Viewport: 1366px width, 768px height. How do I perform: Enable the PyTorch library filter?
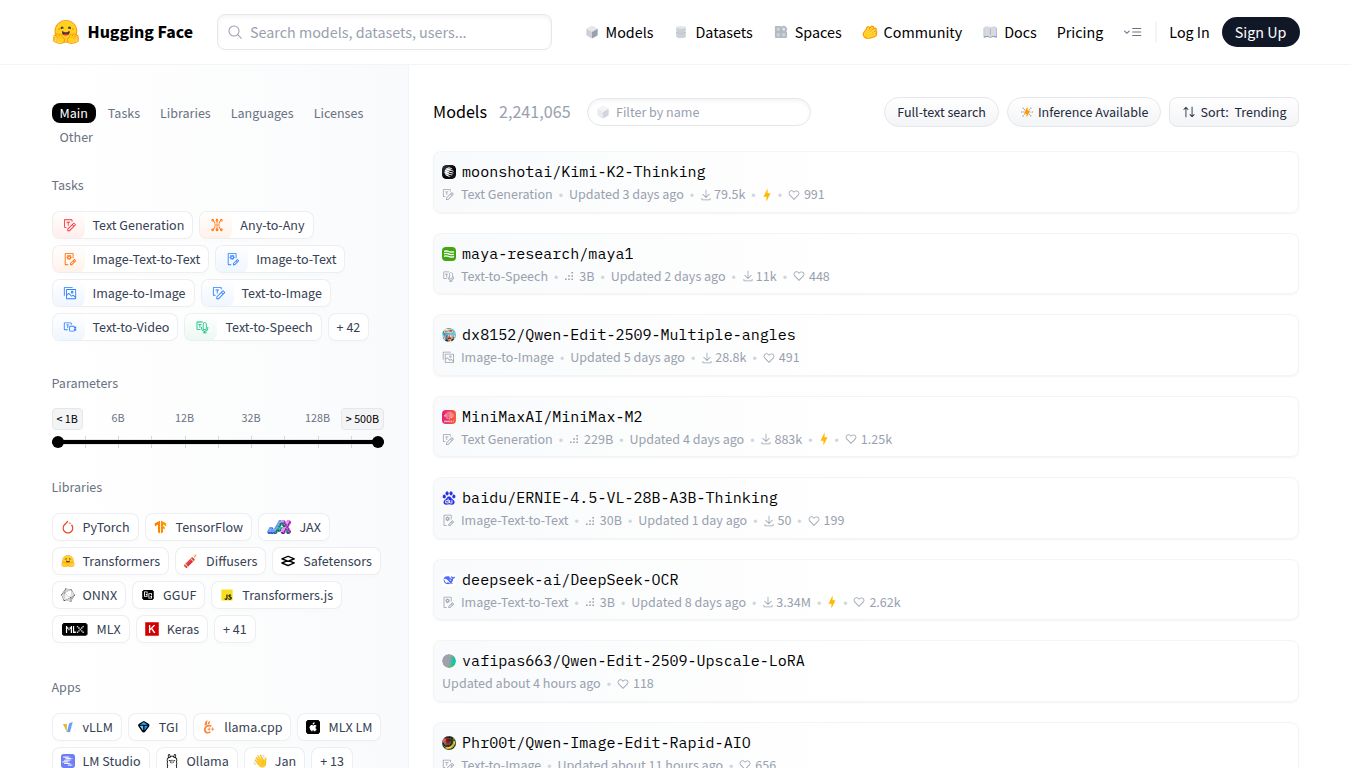(95, 527)
